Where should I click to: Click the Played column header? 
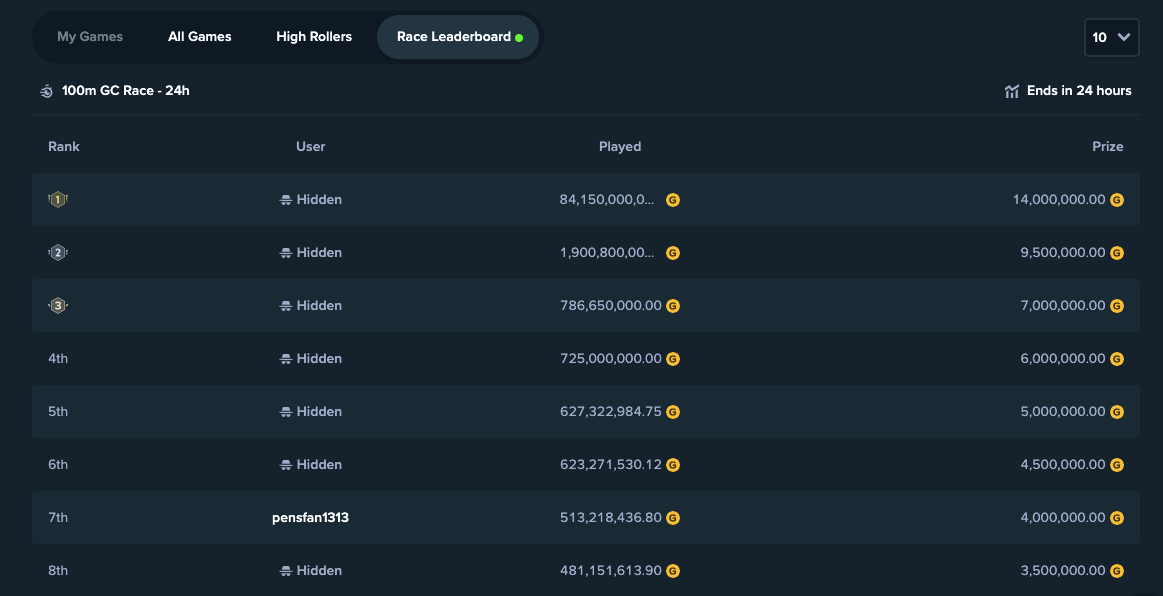click(620, 147)
